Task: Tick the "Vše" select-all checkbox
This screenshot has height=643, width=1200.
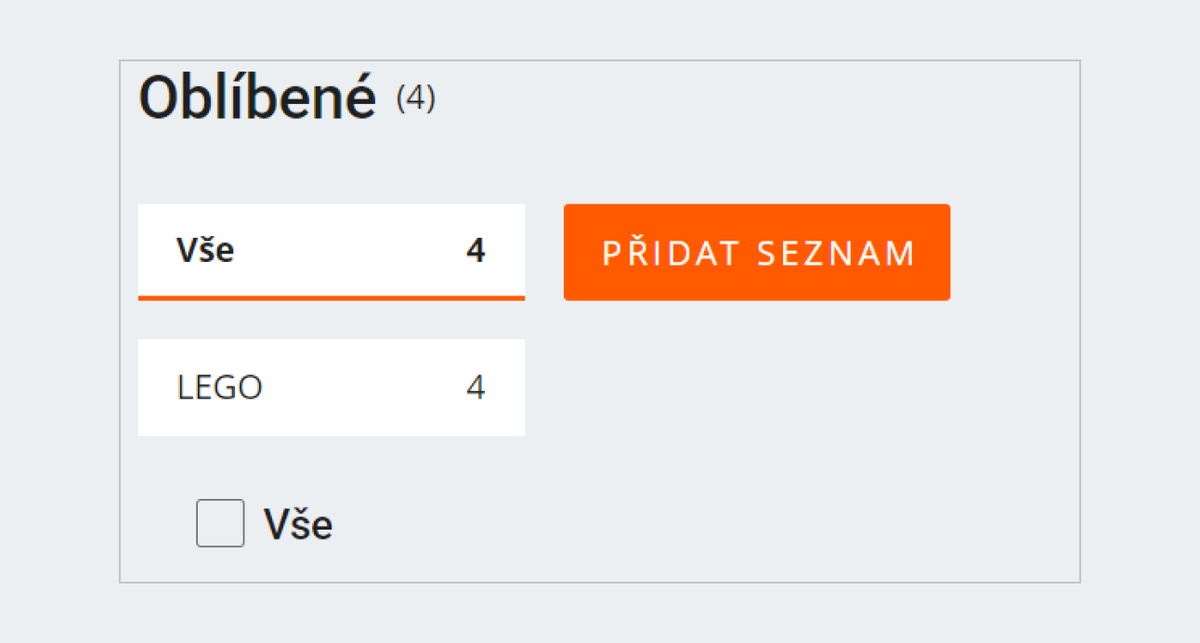Action: pos(220,523)
